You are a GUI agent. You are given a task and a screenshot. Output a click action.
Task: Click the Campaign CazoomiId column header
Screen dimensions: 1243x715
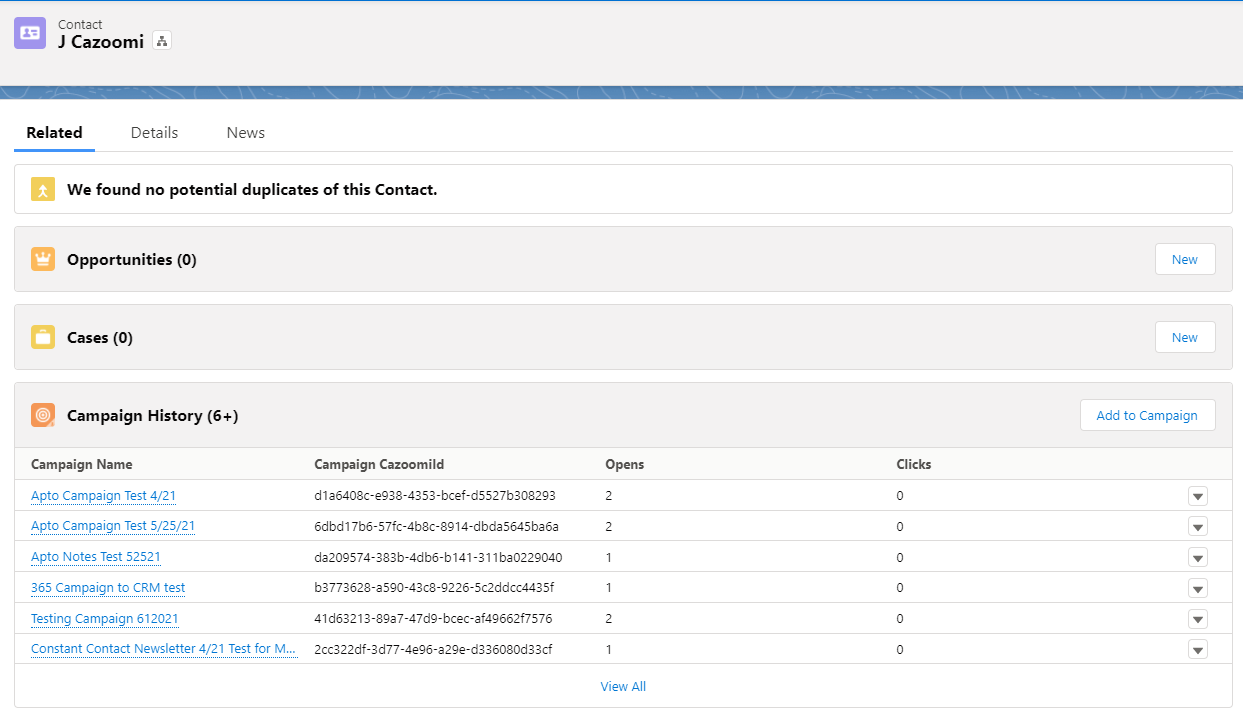point(379,464)
